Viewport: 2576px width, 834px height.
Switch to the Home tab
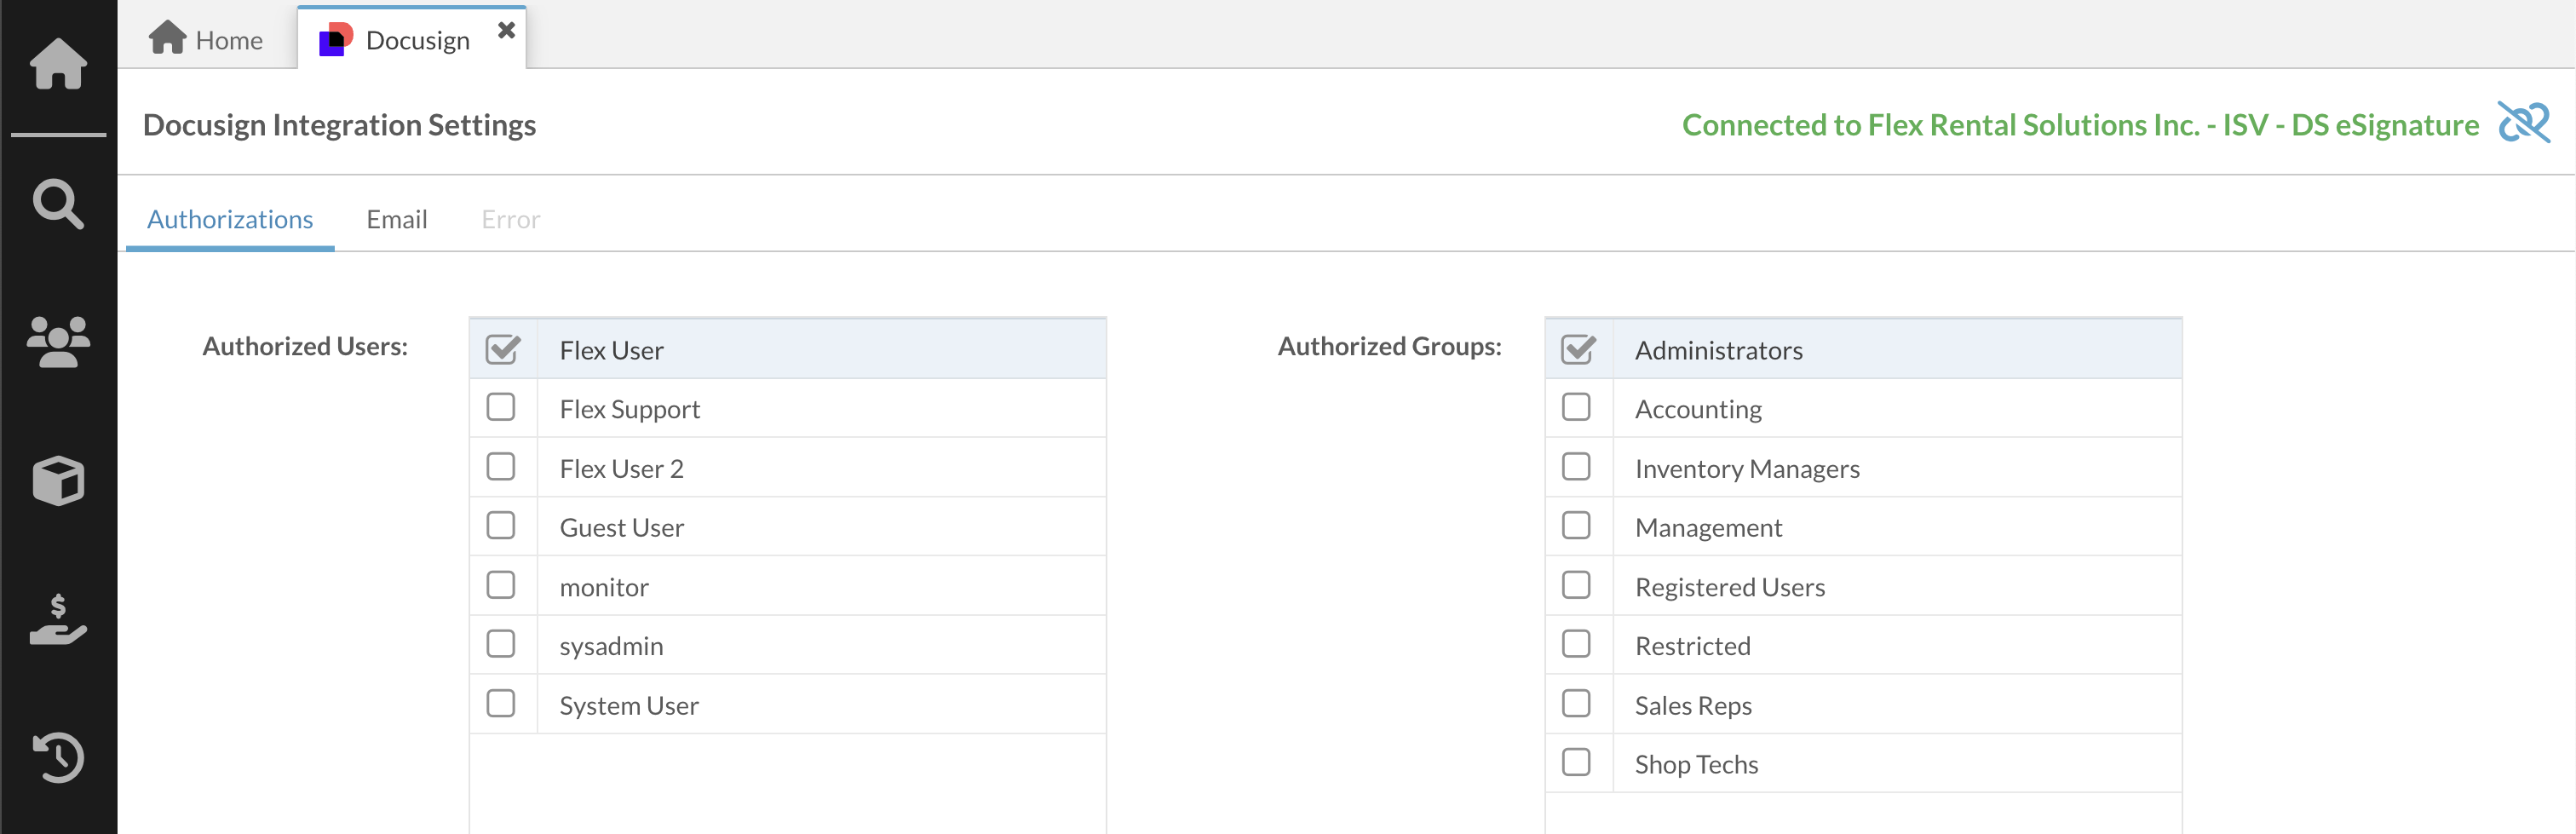point(206,39)
